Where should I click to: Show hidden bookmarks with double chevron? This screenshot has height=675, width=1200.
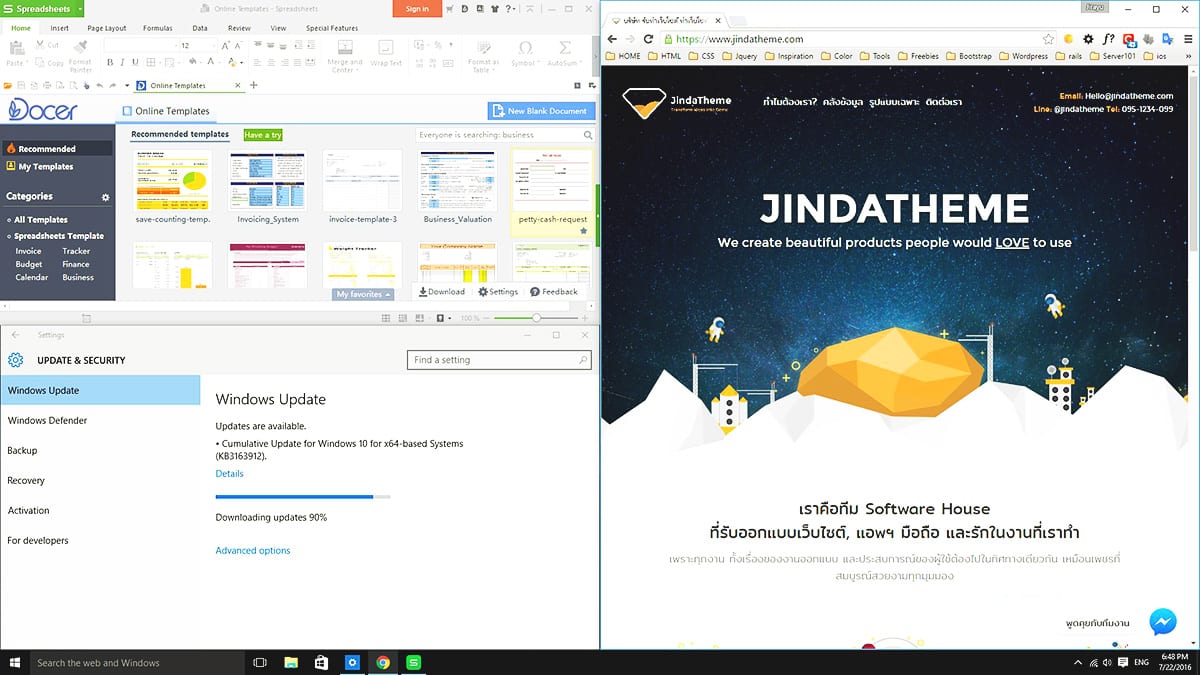point(1188,56)
